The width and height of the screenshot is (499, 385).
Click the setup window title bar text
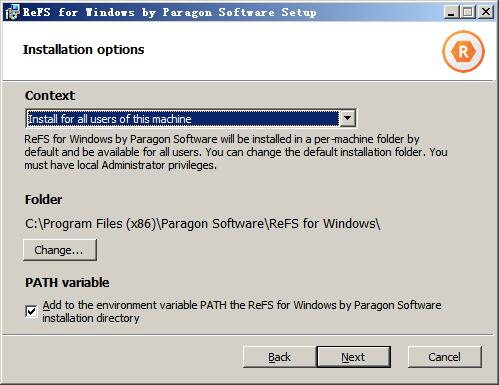pyautogui.click(x=169, y=12)
